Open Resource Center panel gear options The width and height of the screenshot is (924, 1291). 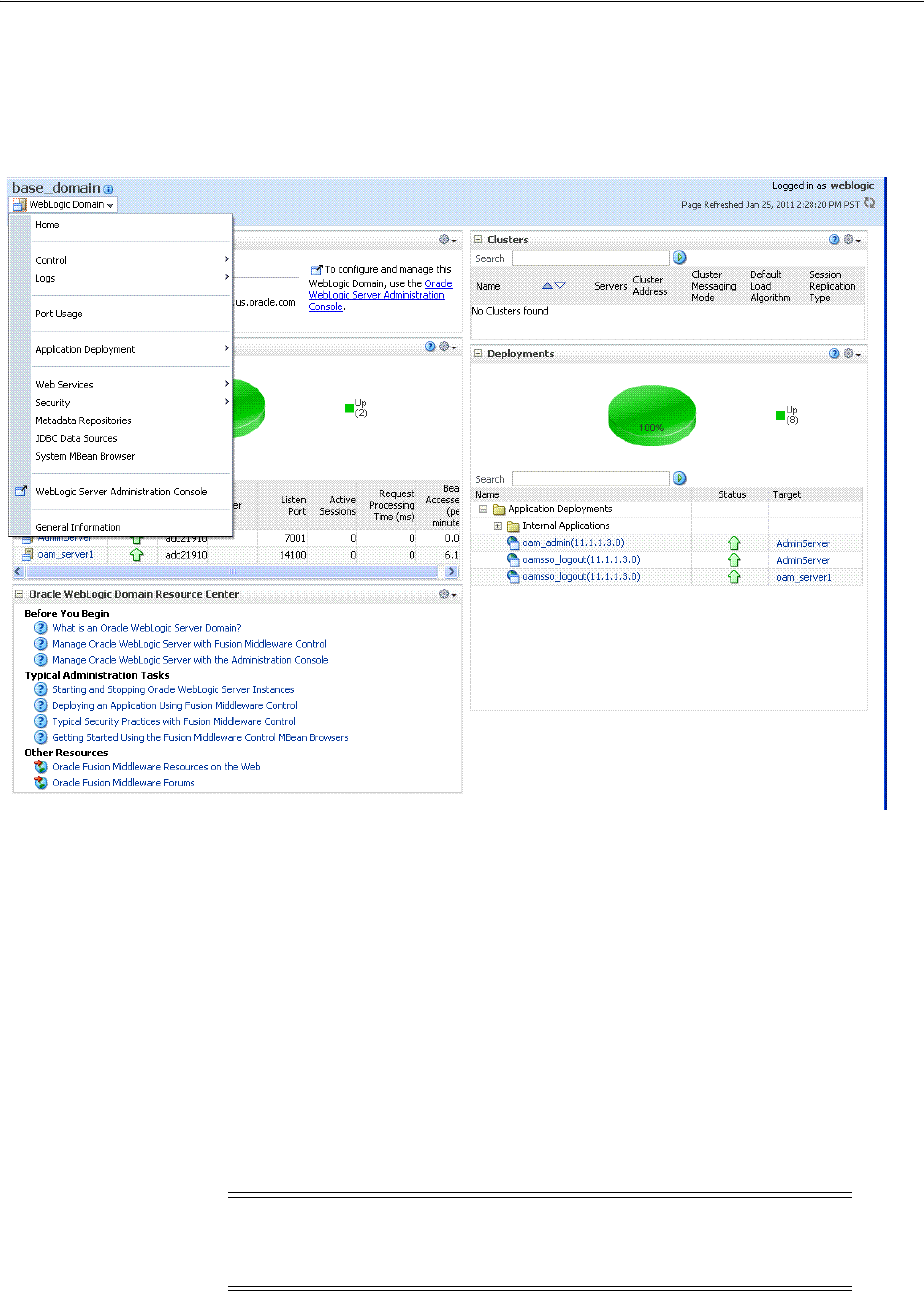(448, 595)
